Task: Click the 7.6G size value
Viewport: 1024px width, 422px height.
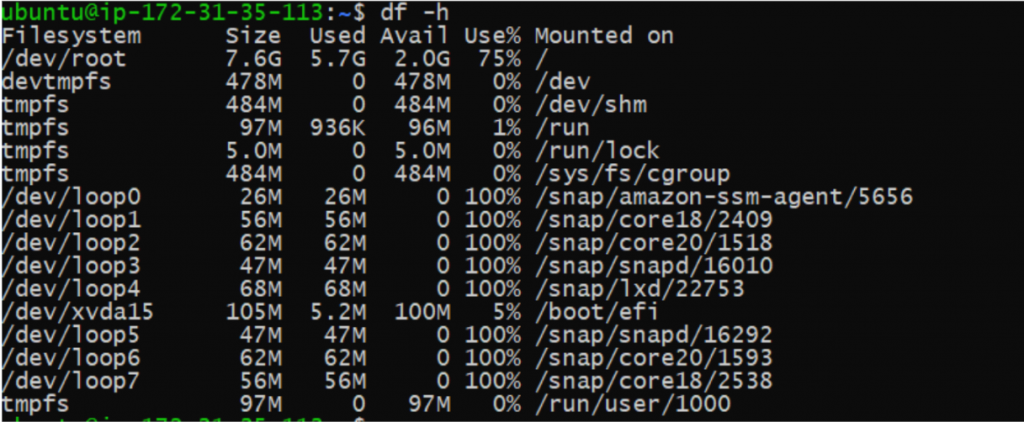Action: (x=253, y=59)
